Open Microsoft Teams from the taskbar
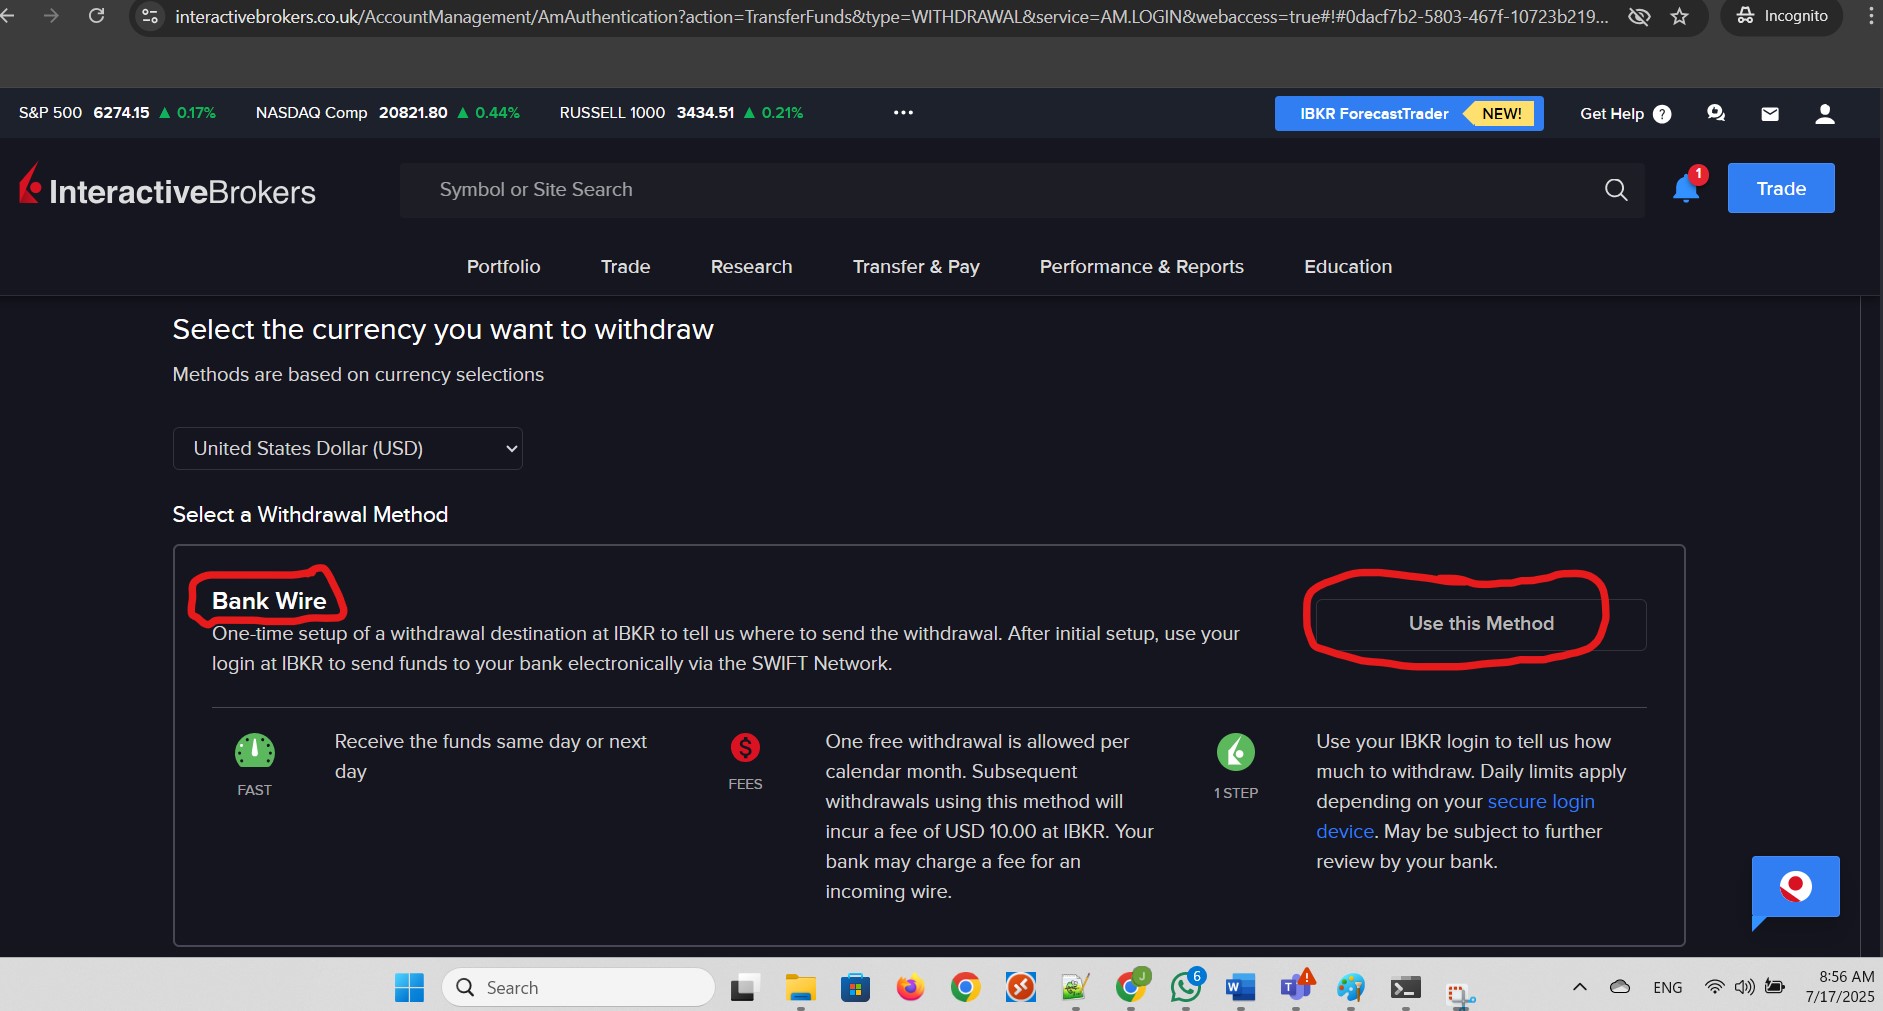 pyautogui.click(x=1296, y=987)
